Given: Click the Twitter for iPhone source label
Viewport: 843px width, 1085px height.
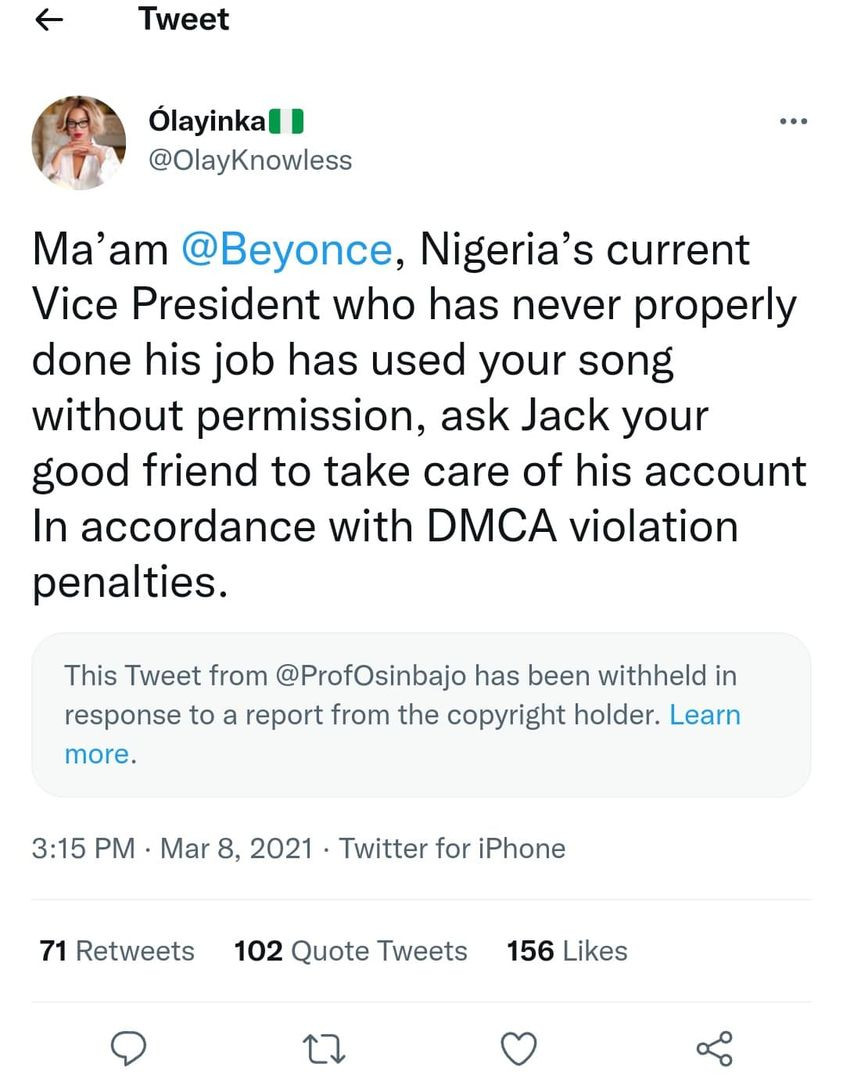Looking at the screenshot, I should tap(452, 849).
